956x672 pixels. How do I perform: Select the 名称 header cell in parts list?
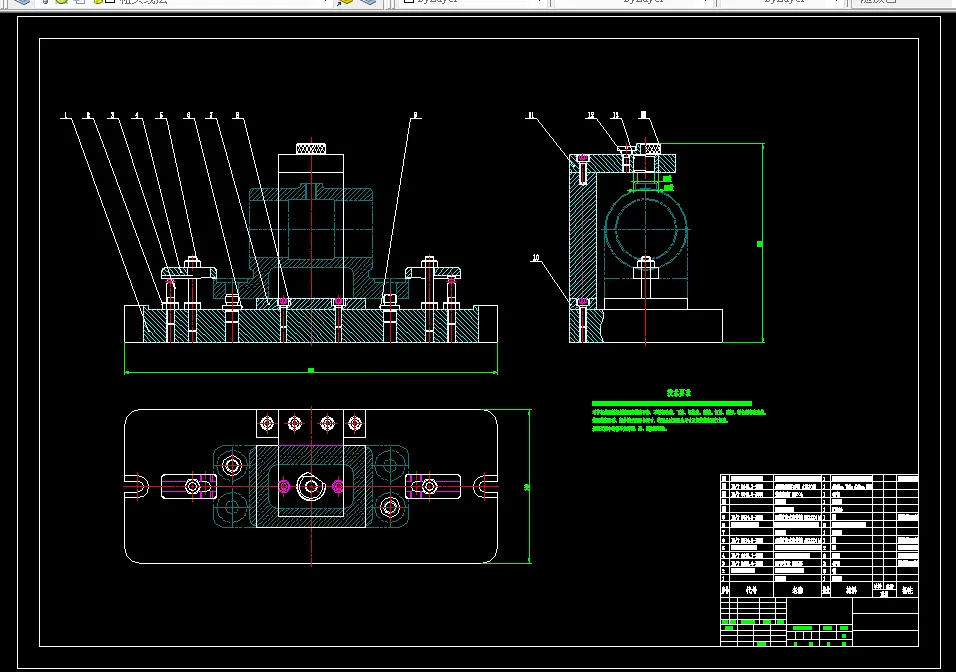click(x=797, y=591)
